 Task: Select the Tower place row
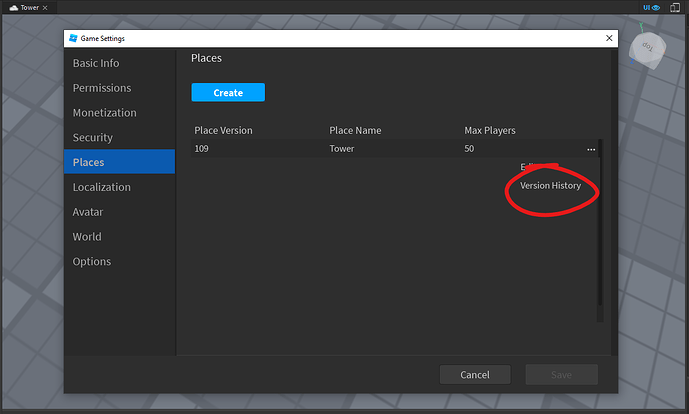pos(394,149)
